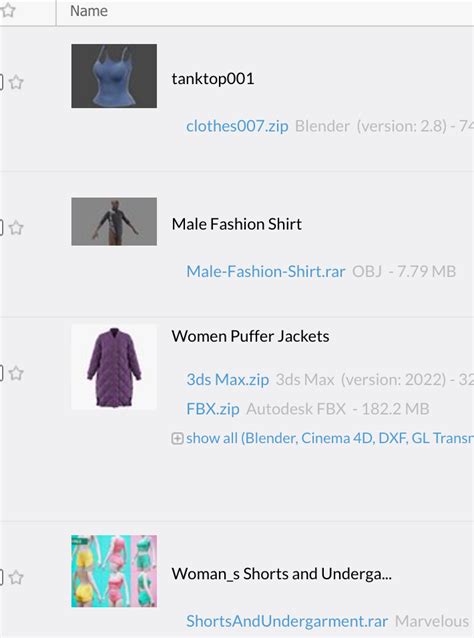Star the Woman_s Shorts and Undergarment item
474x638 pixels.
pos(16,577)
